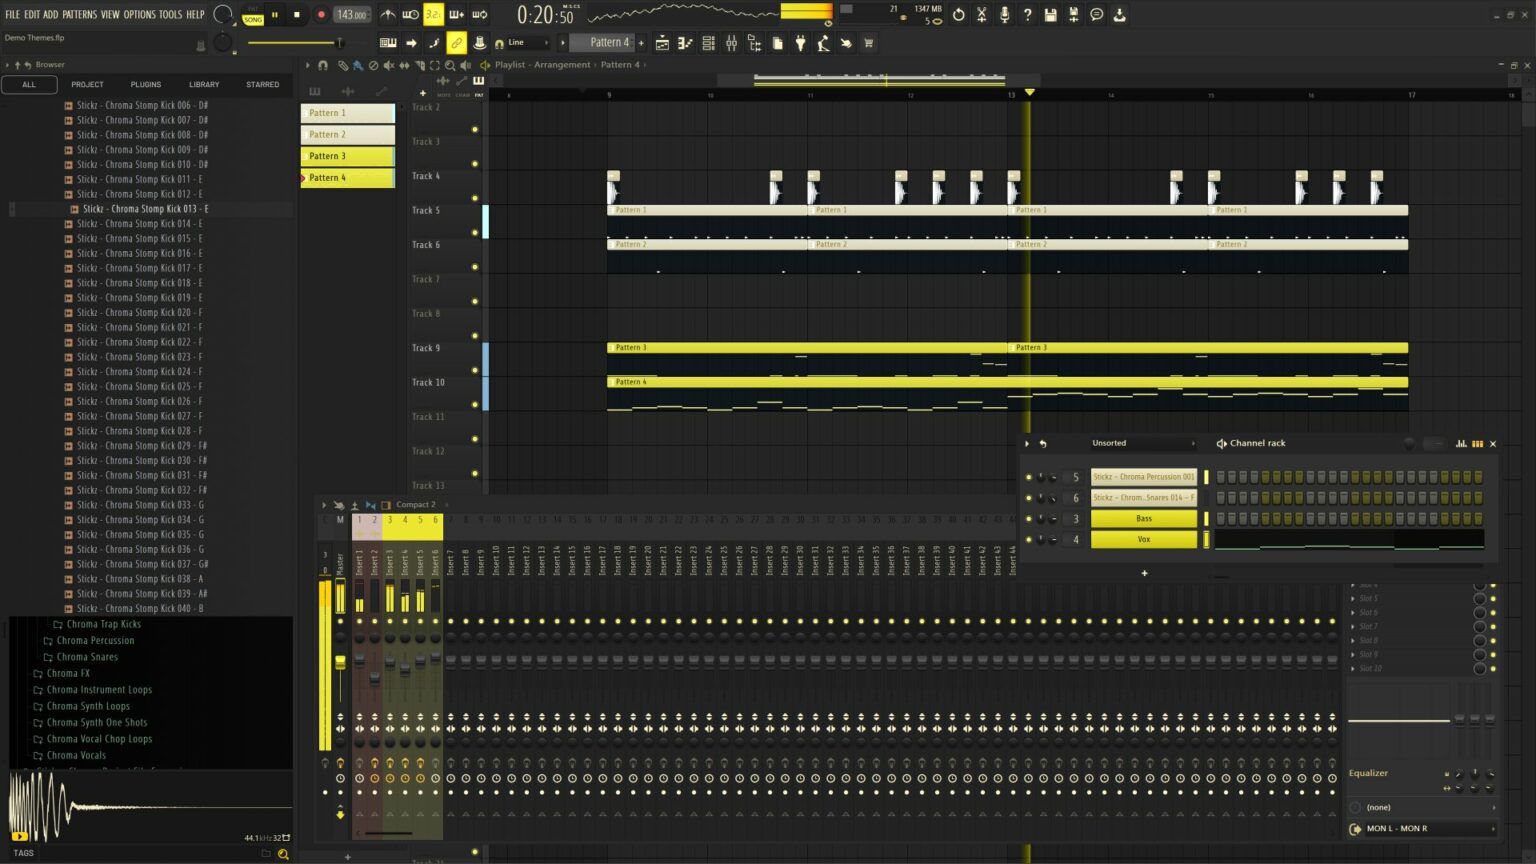Select the Paint tool in the Playlist toolbar
The height and width of the screenshot is (864, 1536).
tap(359, 65)
